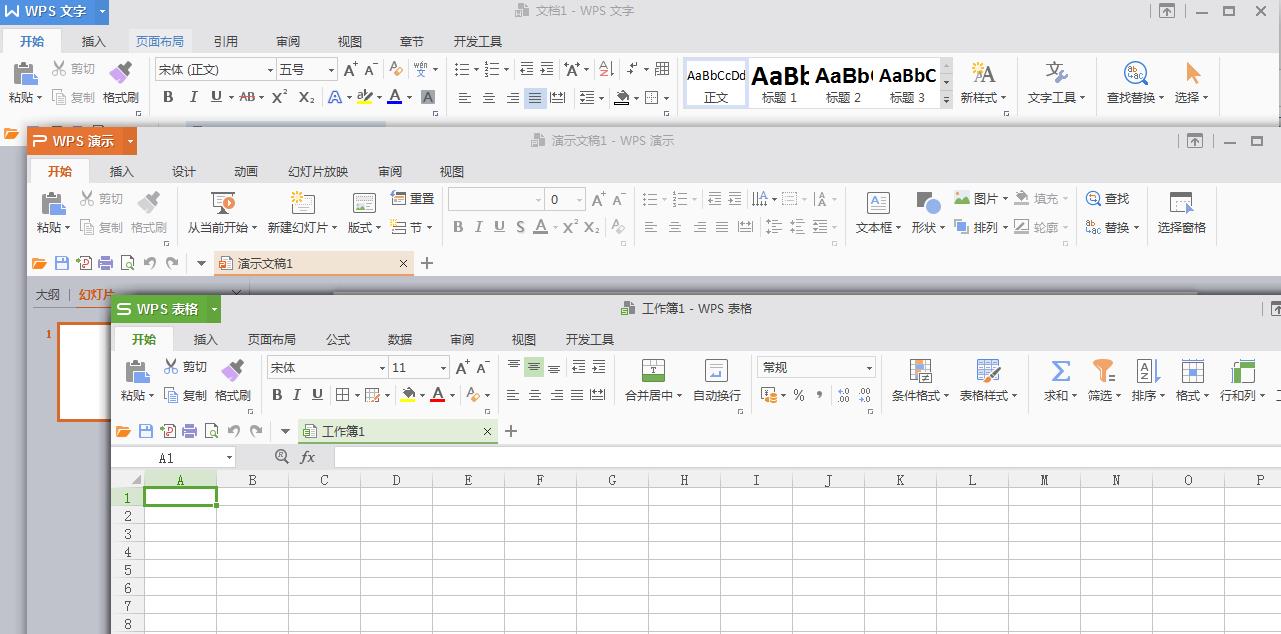Toggle middle vertical alignment in WPS Spreadsheets
Screen dimensions: 1281x634
point(534,367)
